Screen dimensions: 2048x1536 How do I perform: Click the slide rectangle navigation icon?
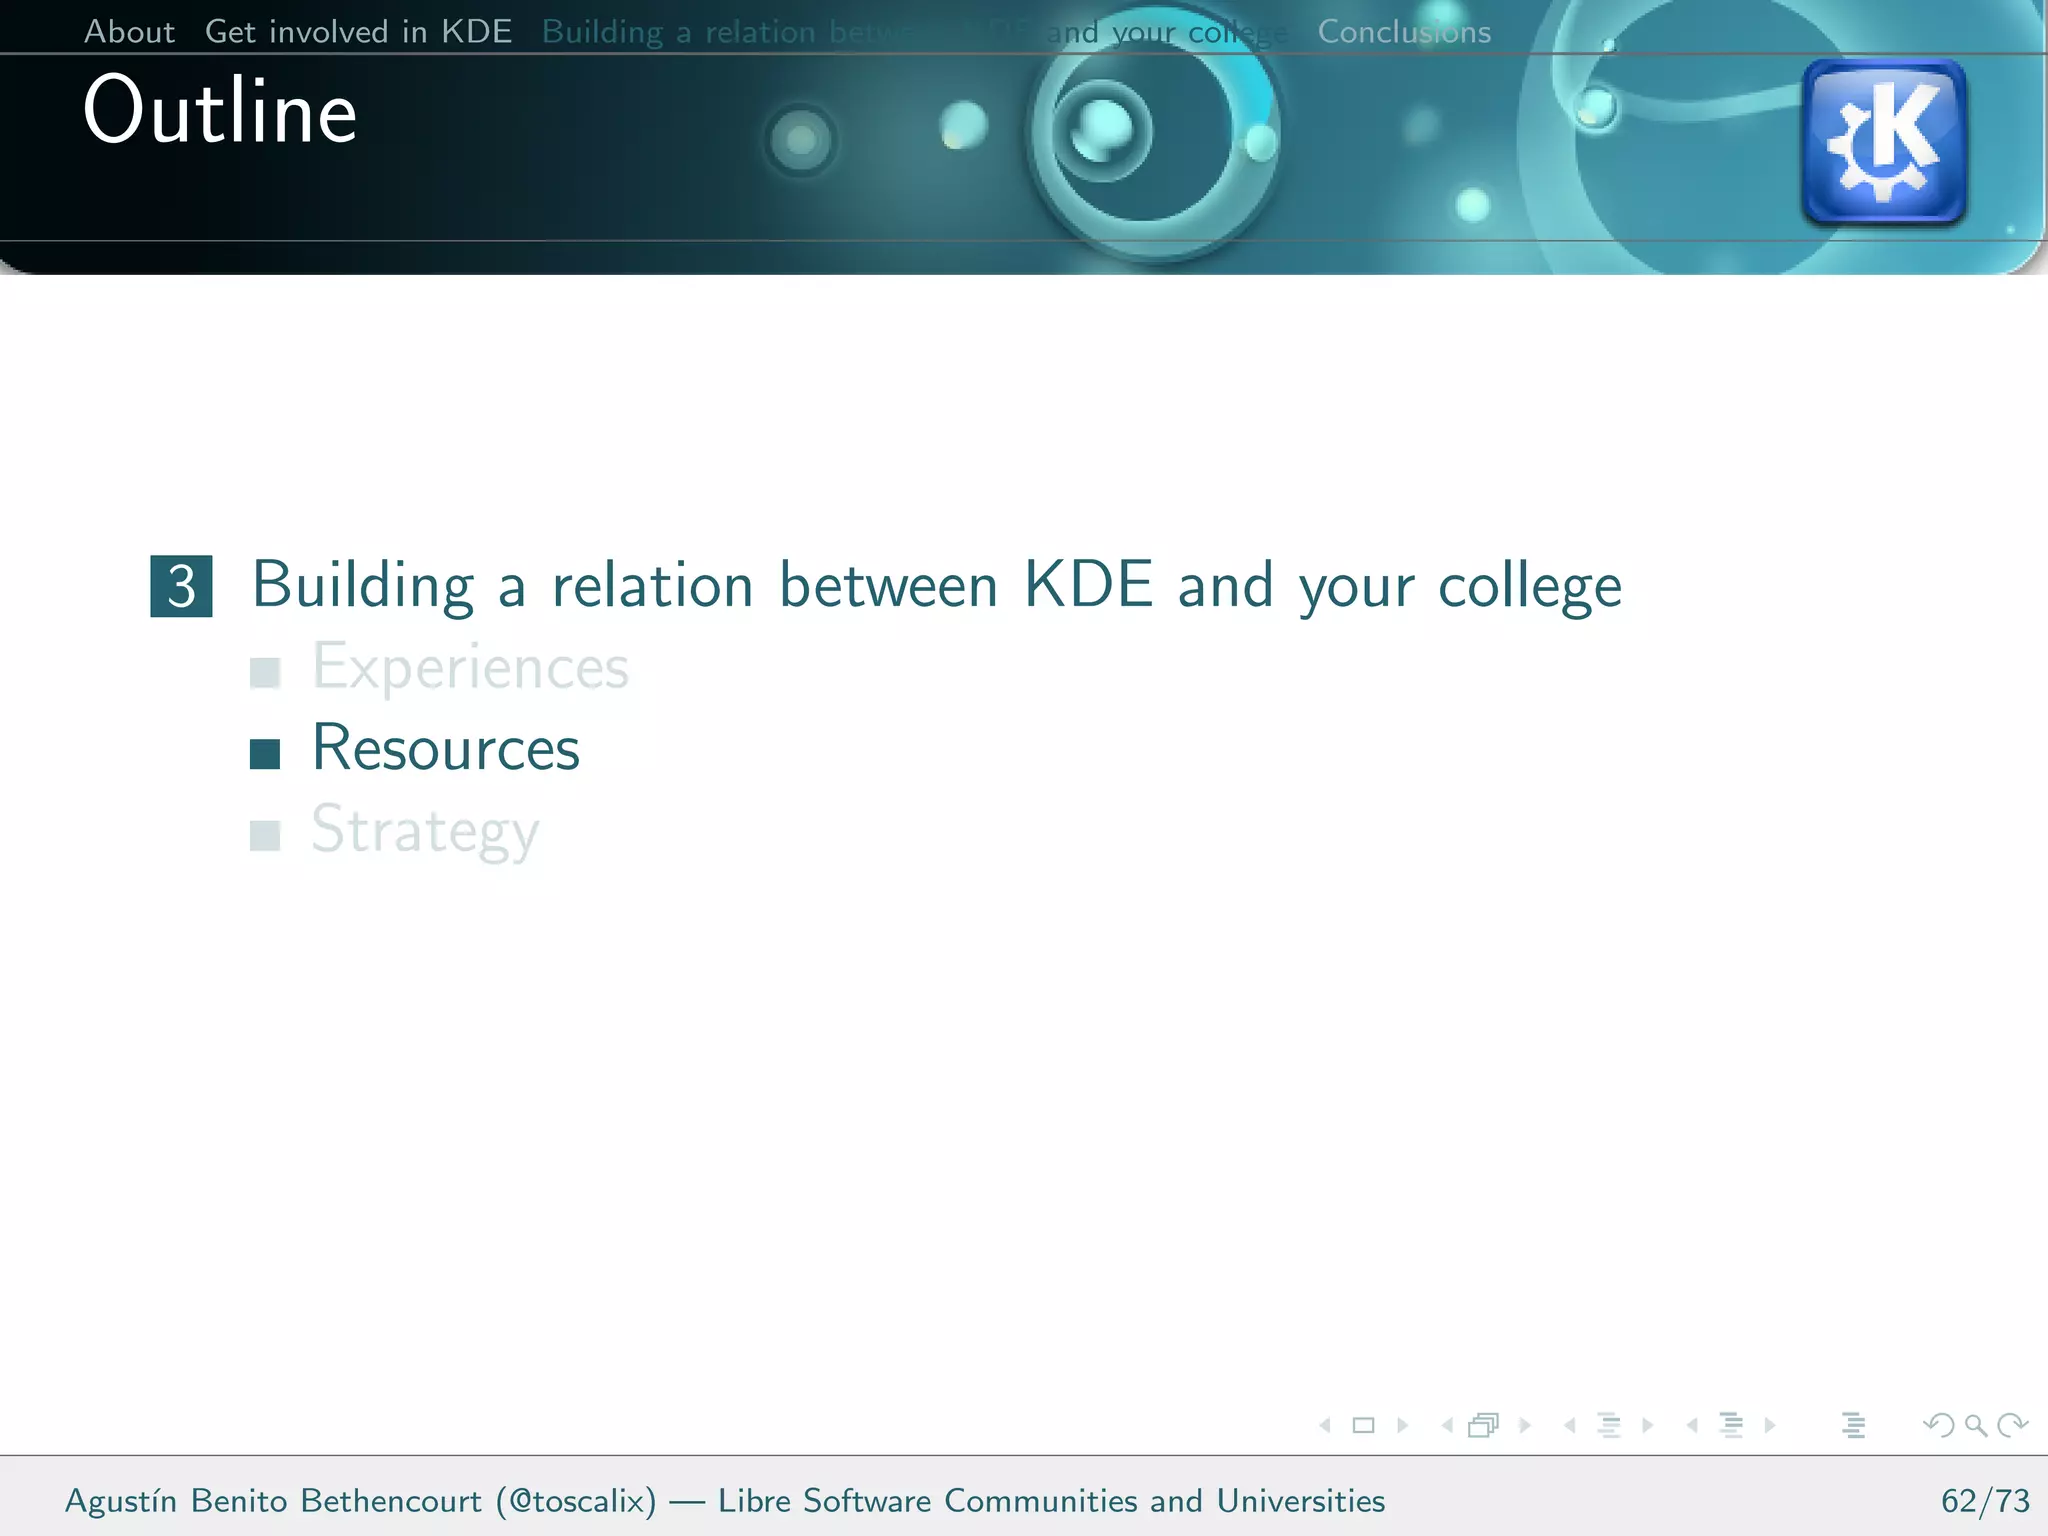tap(1363, 1425)
